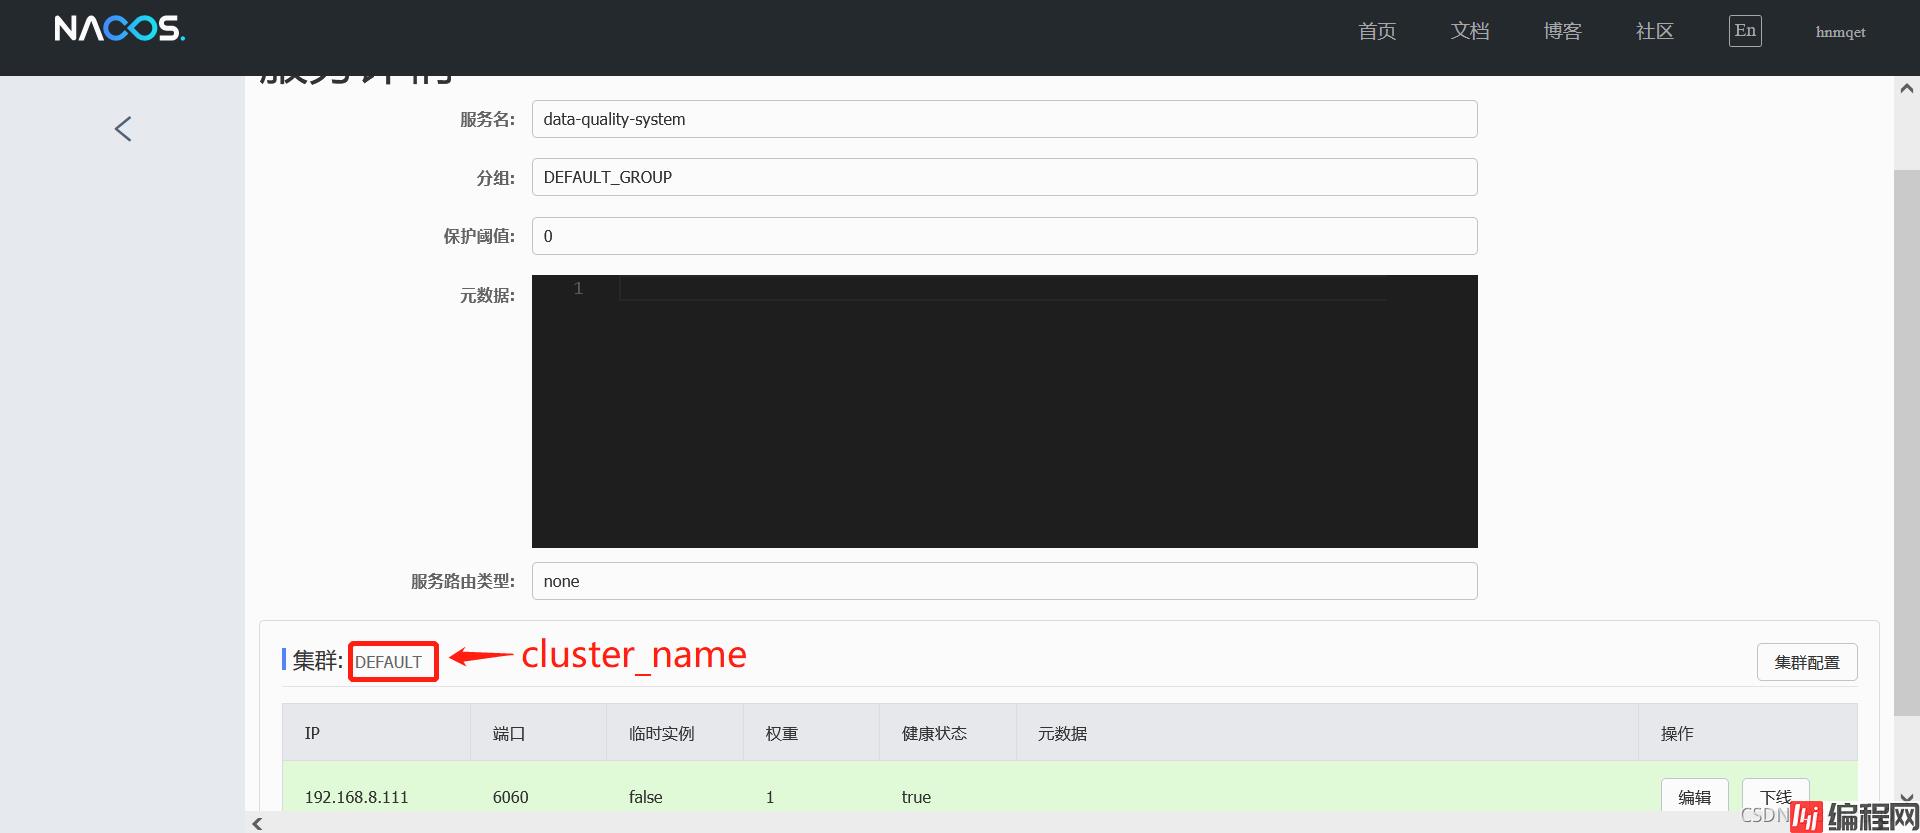Switch language using En button
Image resolution: width=1920 pixels, height=833 pixels.
coord(1744,31)
